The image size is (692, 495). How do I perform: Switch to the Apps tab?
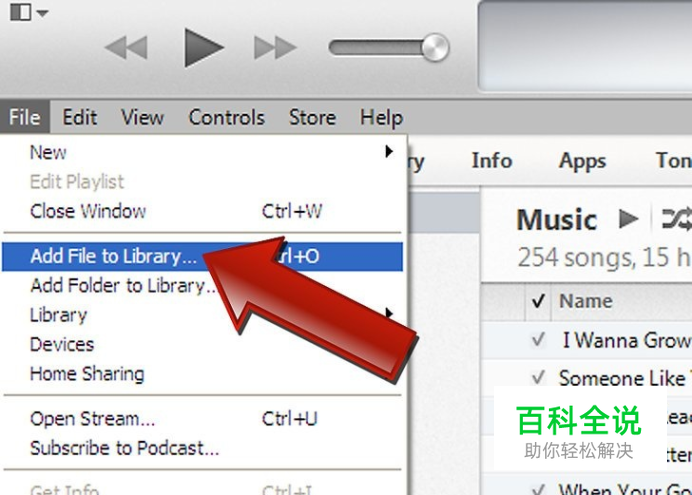583,161
